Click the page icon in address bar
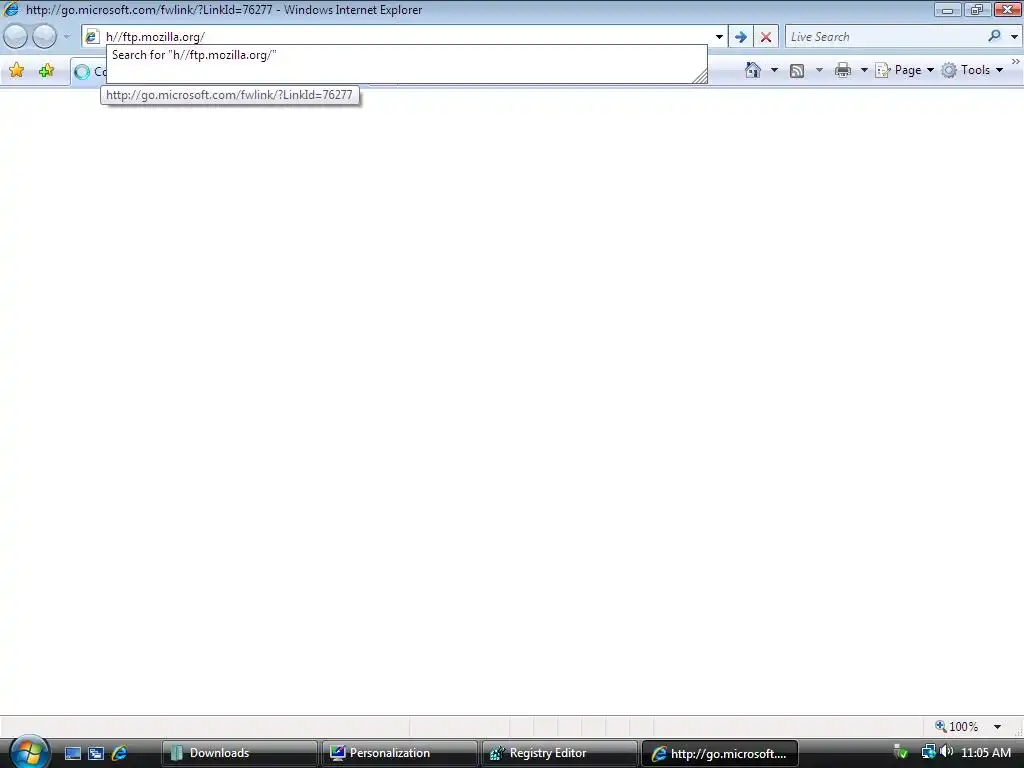1024x768 pixels. pyautogui.click(x=92, y=37)
